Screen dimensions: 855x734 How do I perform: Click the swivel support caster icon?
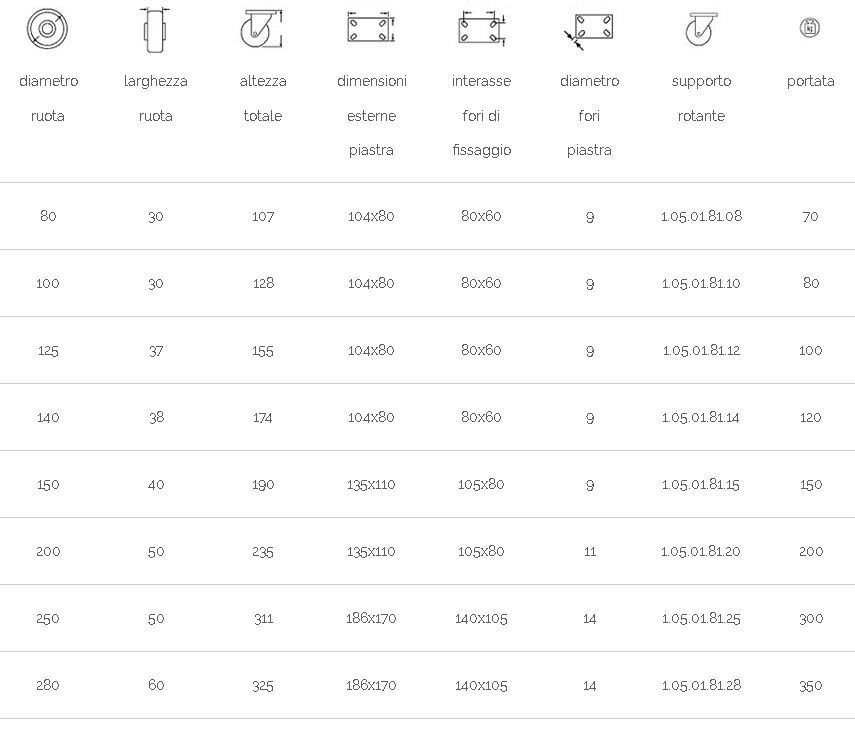click(x=701, y=29)
